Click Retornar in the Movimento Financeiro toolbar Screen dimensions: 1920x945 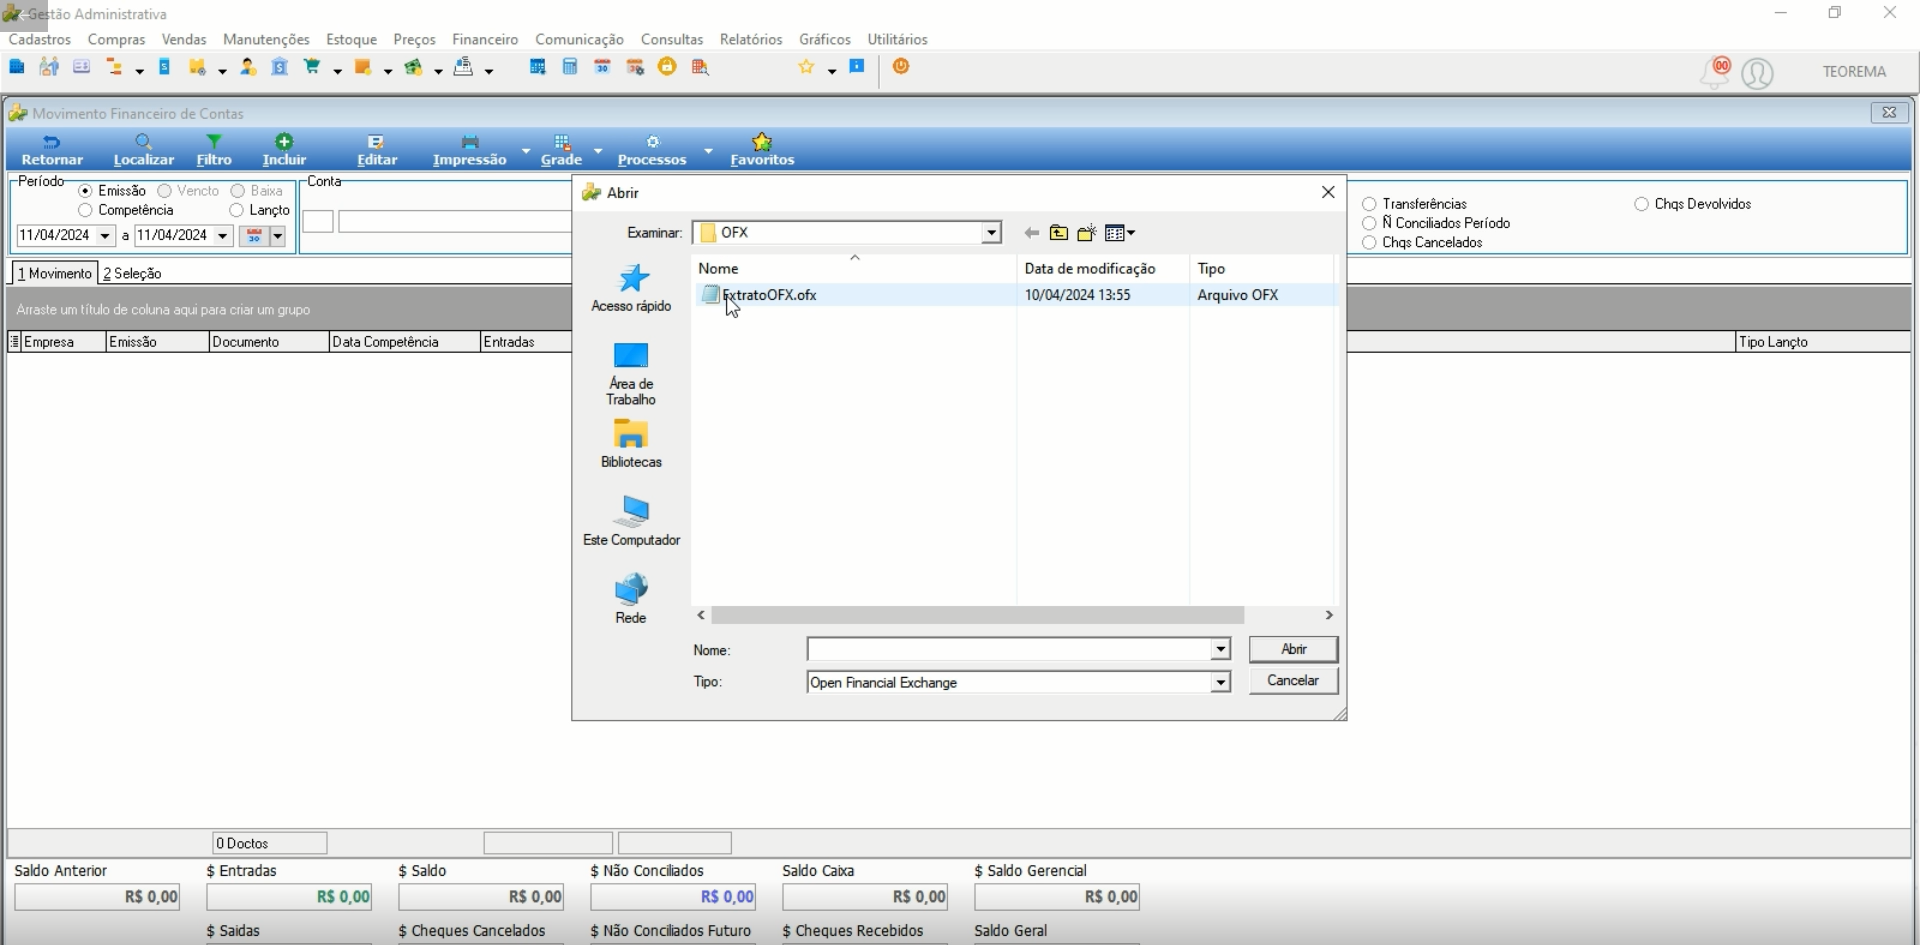coord(52,150)
